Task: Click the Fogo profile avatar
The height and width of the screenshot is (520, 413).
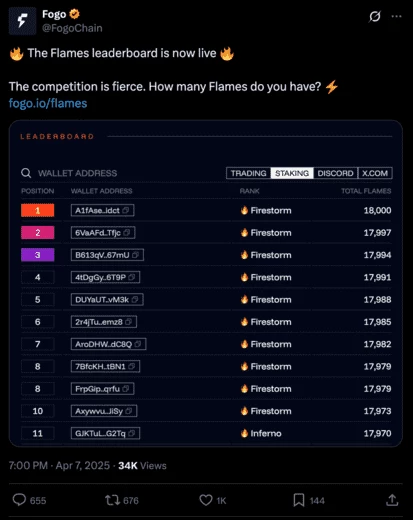Action: 22,21
